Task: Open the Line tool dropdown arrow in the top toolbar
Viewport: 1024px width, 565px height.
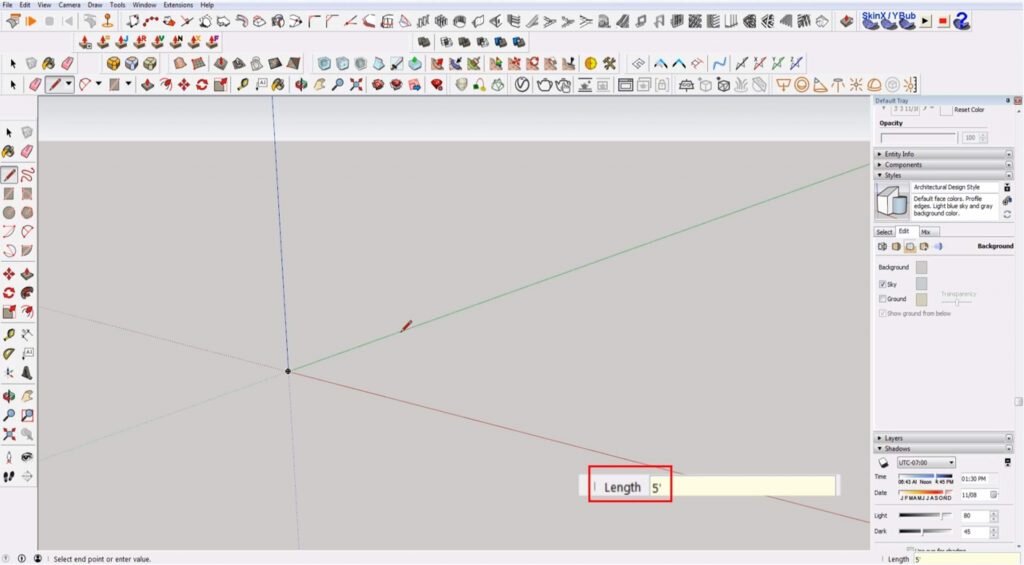Action: (x=68, y=84)
